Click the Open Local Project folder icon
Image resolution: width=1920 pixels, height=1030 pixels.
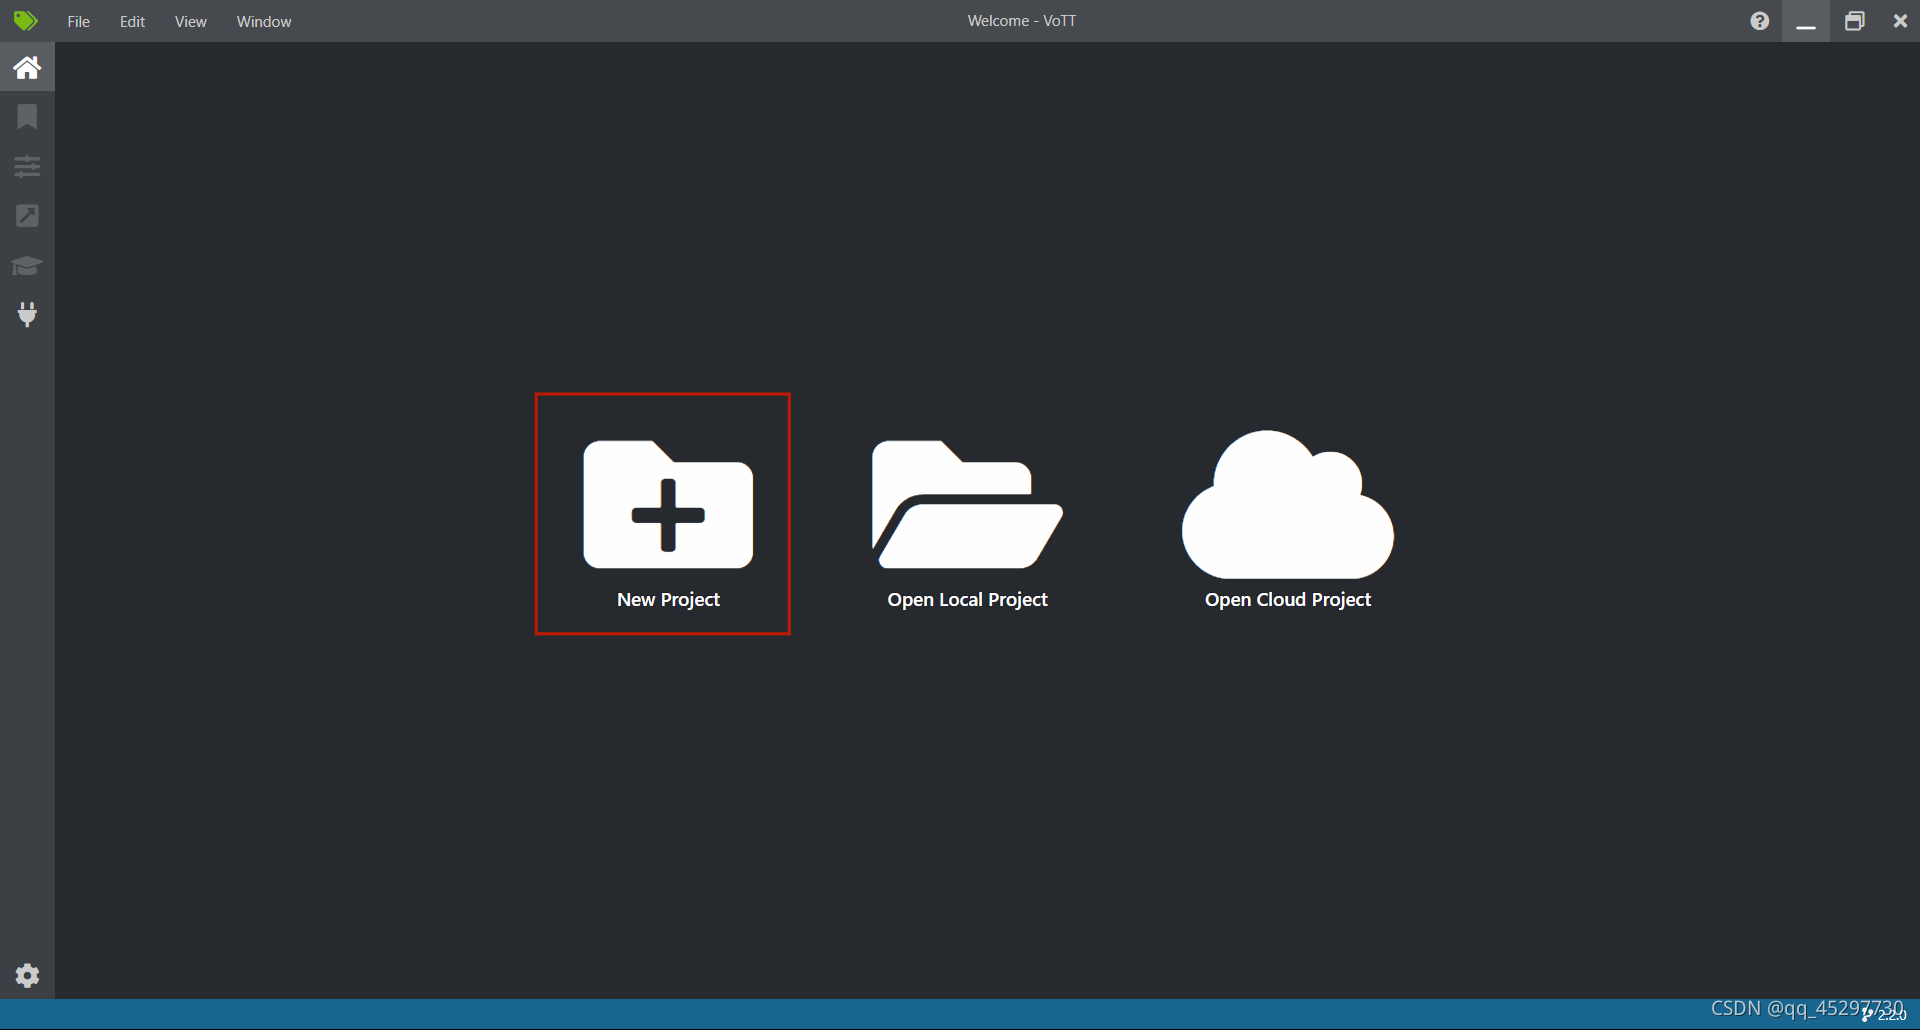(967, 504)
